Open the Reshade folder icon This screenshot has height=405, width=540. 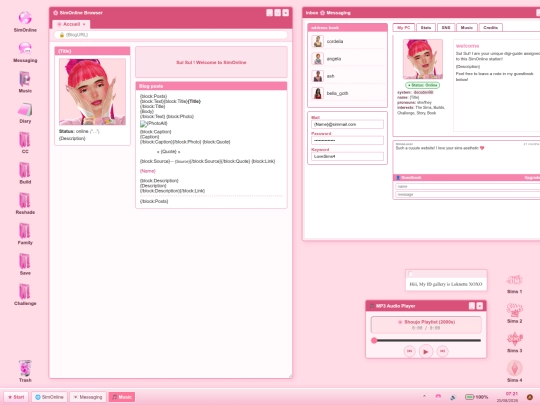[x=25, y=204]
